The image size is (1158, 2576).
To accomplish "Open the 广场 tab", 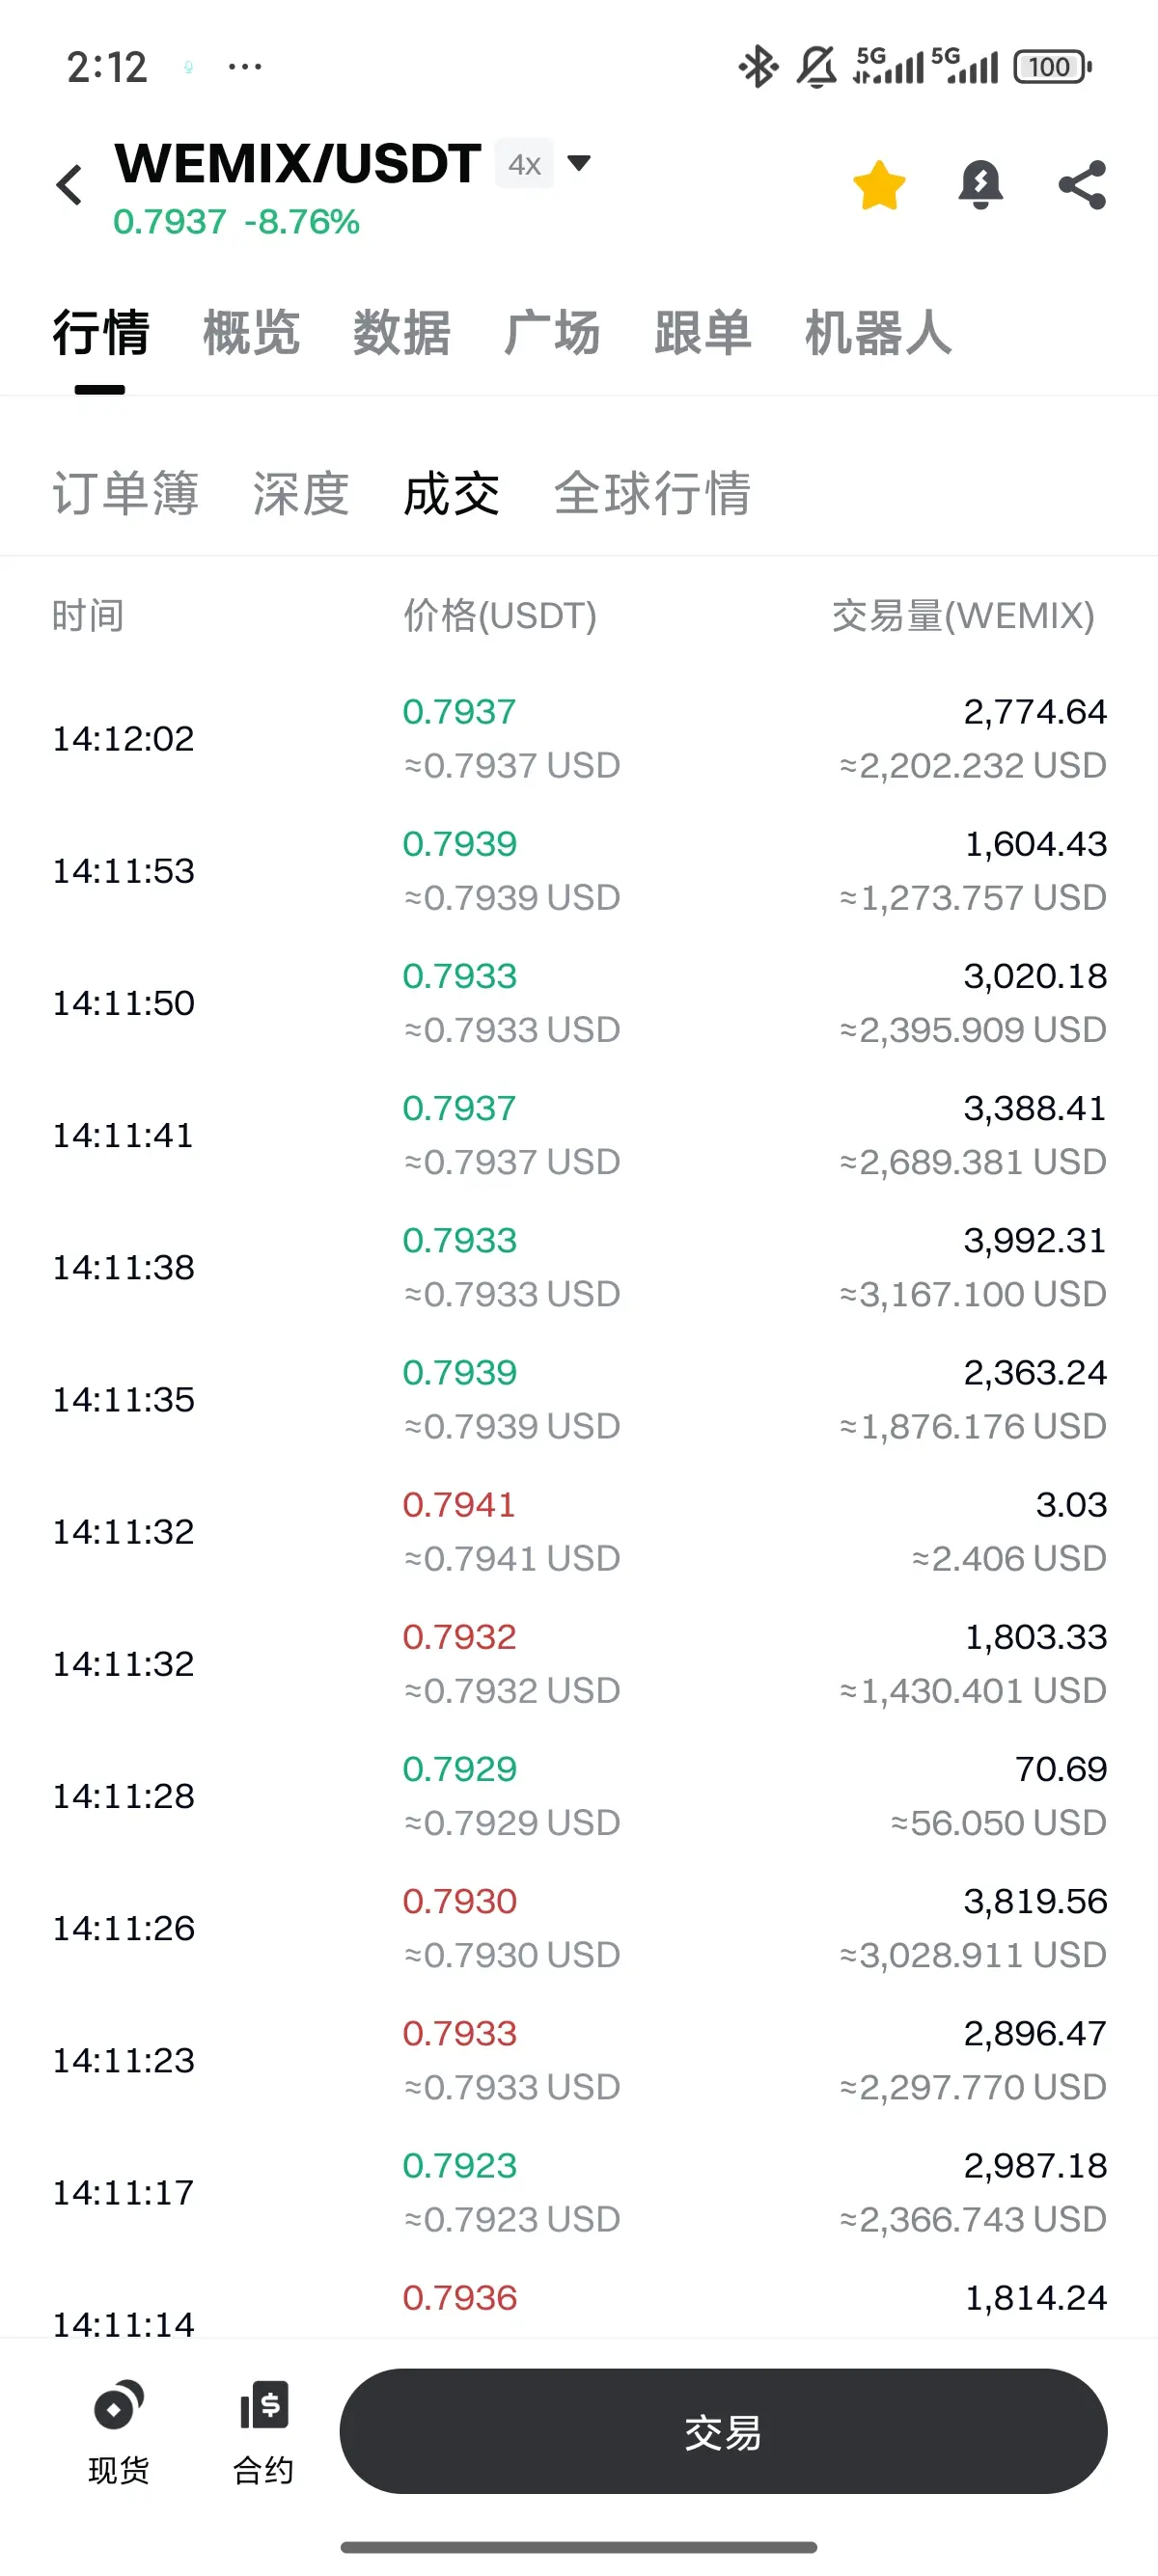I will (x=552, y=333).
